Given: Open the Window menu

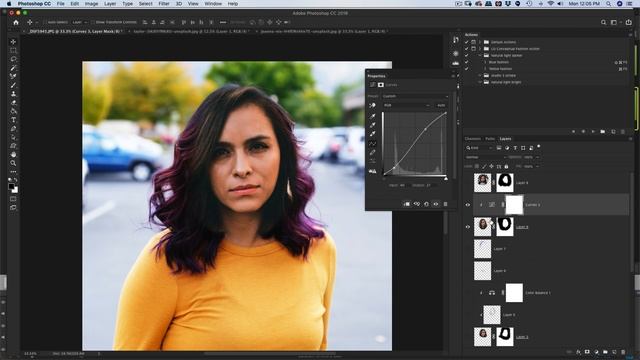Looking at the screenshot, I should (213, 4).
